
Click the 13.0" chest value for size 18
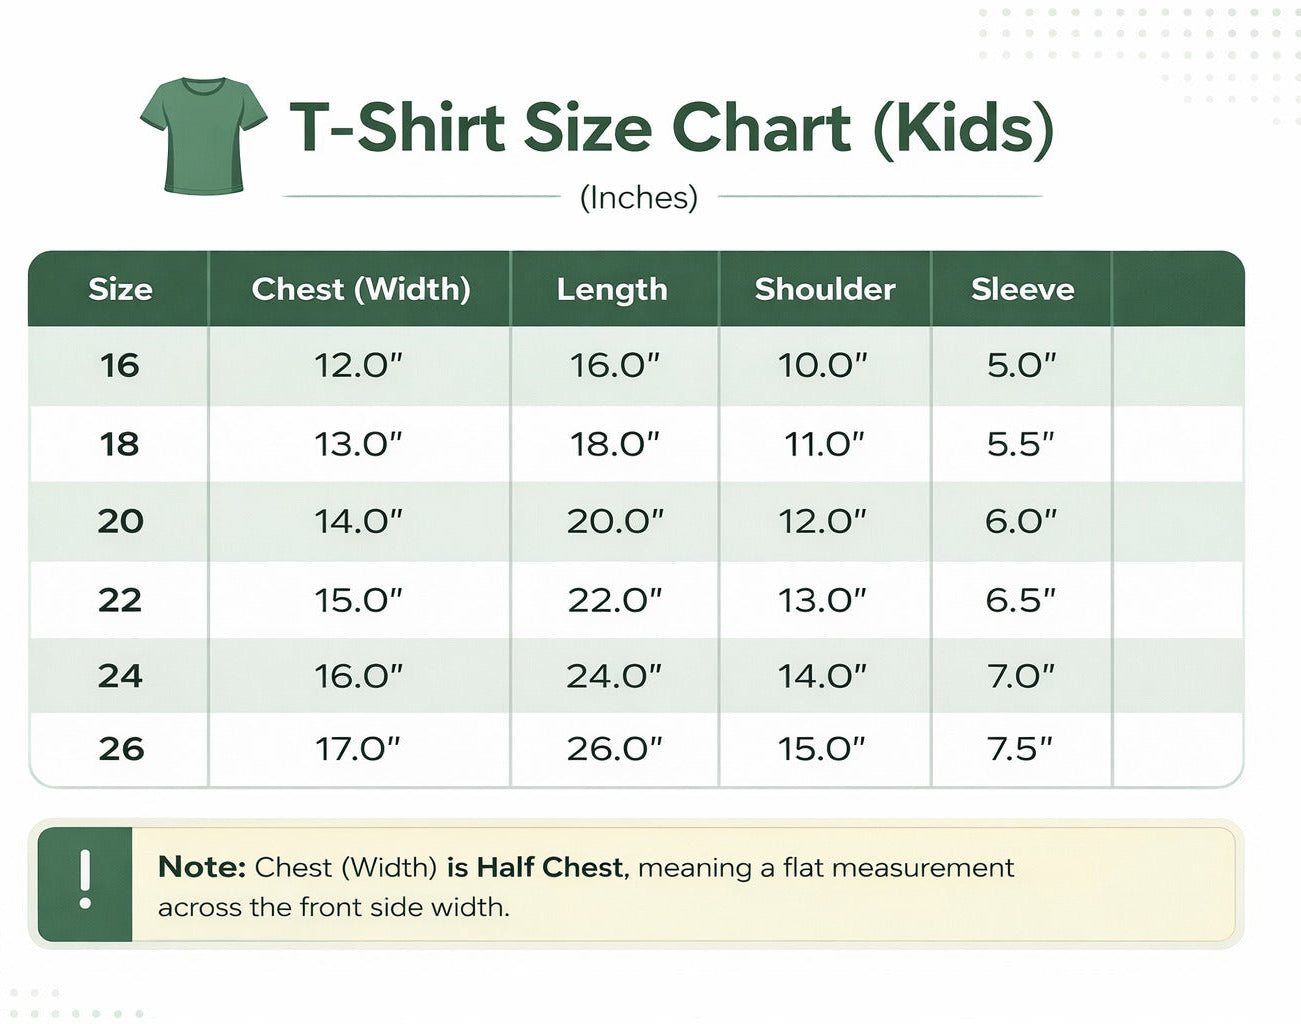[x=358, y=444]
